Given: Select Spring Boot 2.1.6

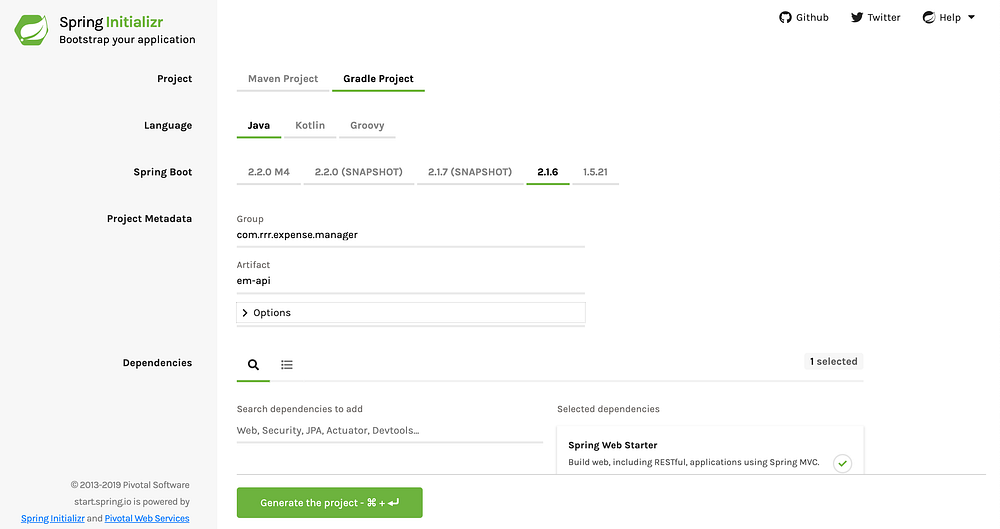Looking at the screenshot, I should pos(548,172).
